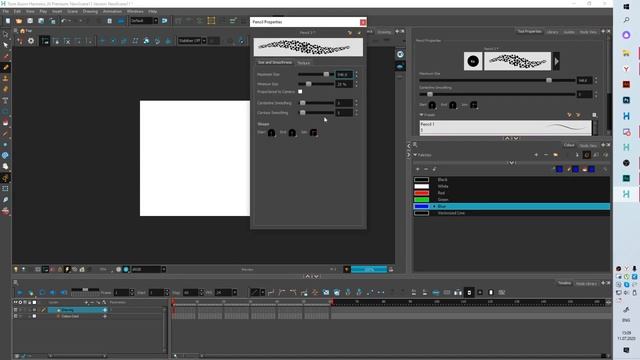Select the Colour tab in the colour panel
Image resolution: width=640 pixels, height=360 pixels.
tap(569, 145)
